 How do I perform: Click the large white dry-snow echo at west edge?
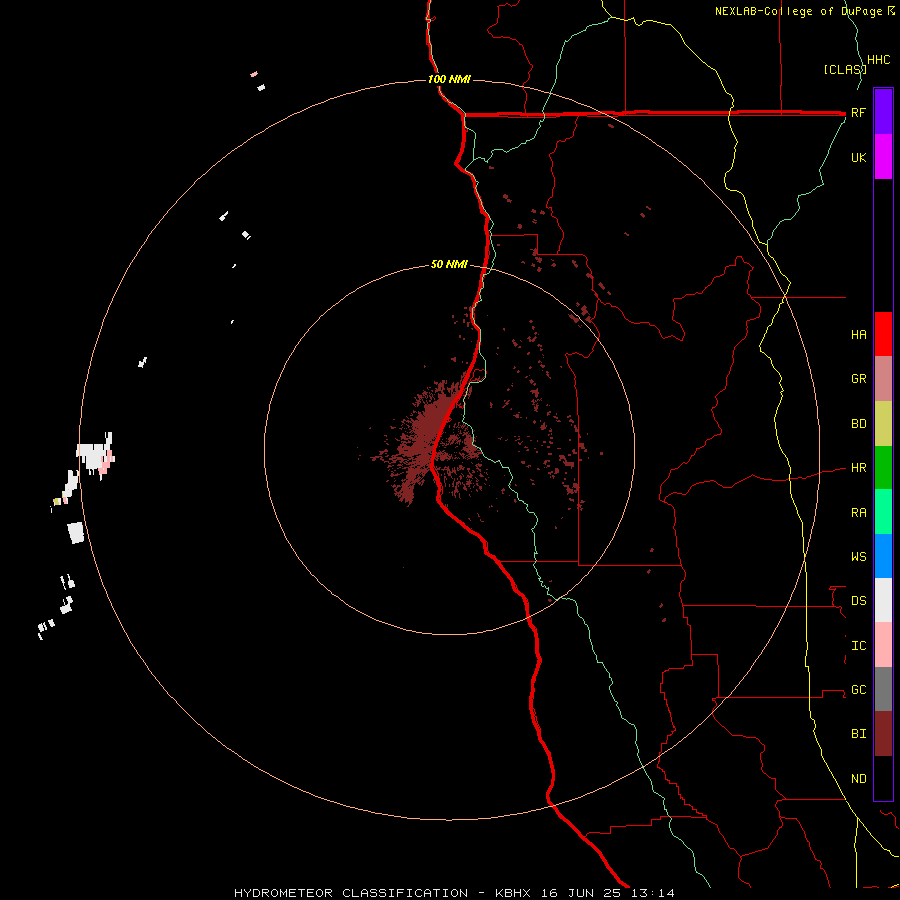(x=93, y=455)
